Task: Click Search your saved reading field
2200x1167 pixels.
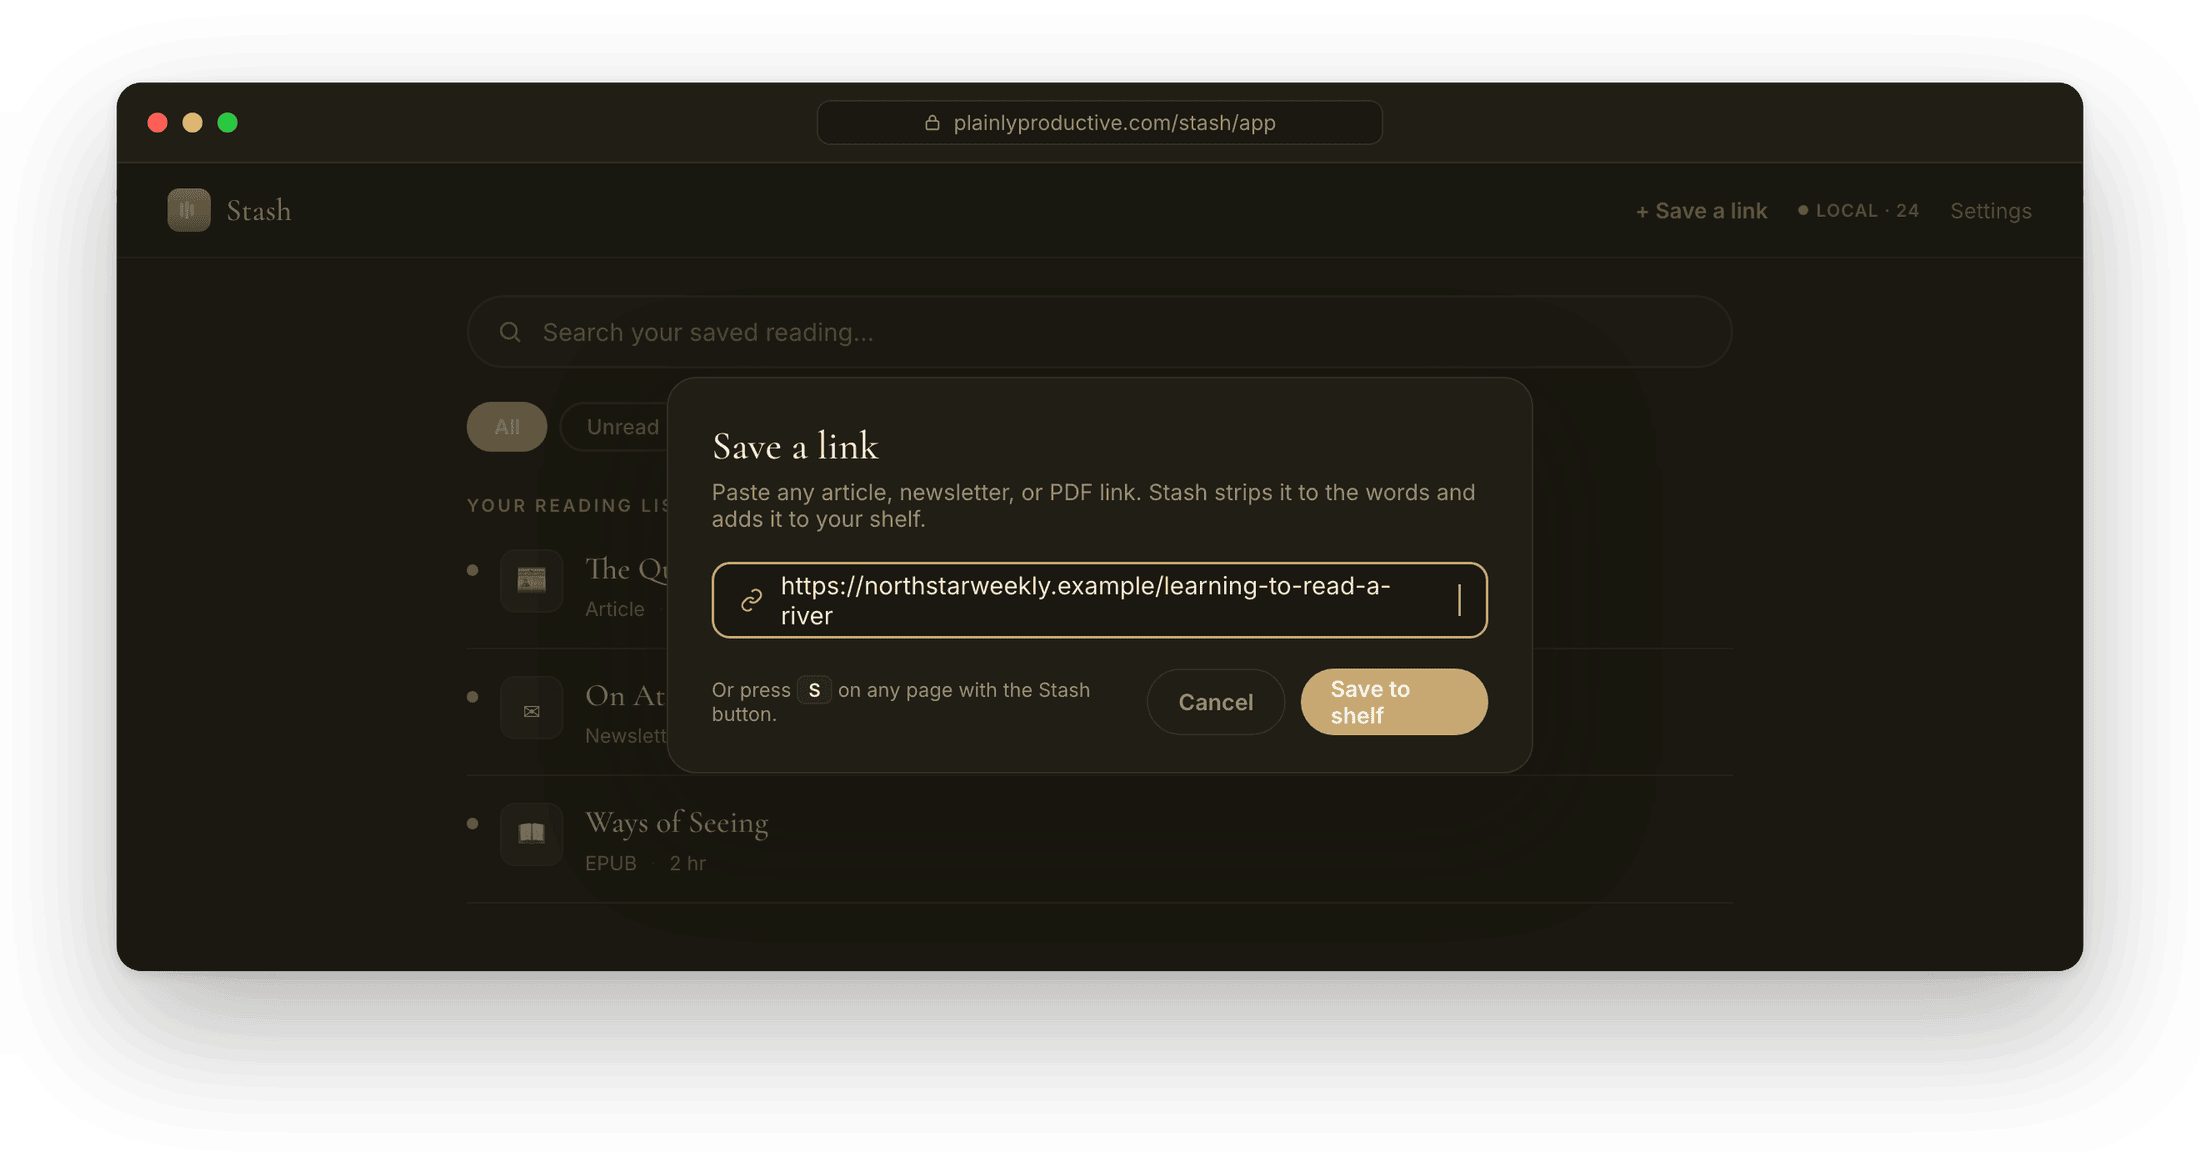Action: 1099,332
